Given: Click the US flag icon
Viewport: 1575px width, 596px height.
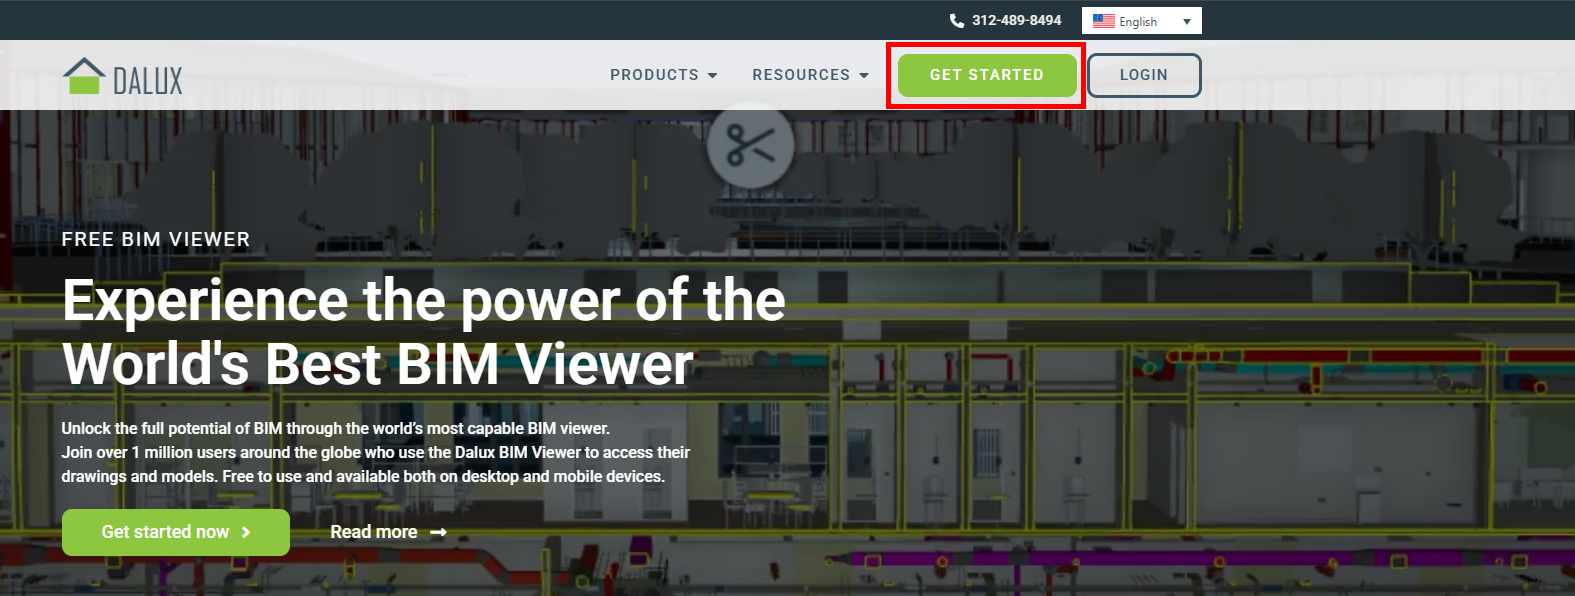Looking at the screenshot, I should click(x=1103, y=21).
